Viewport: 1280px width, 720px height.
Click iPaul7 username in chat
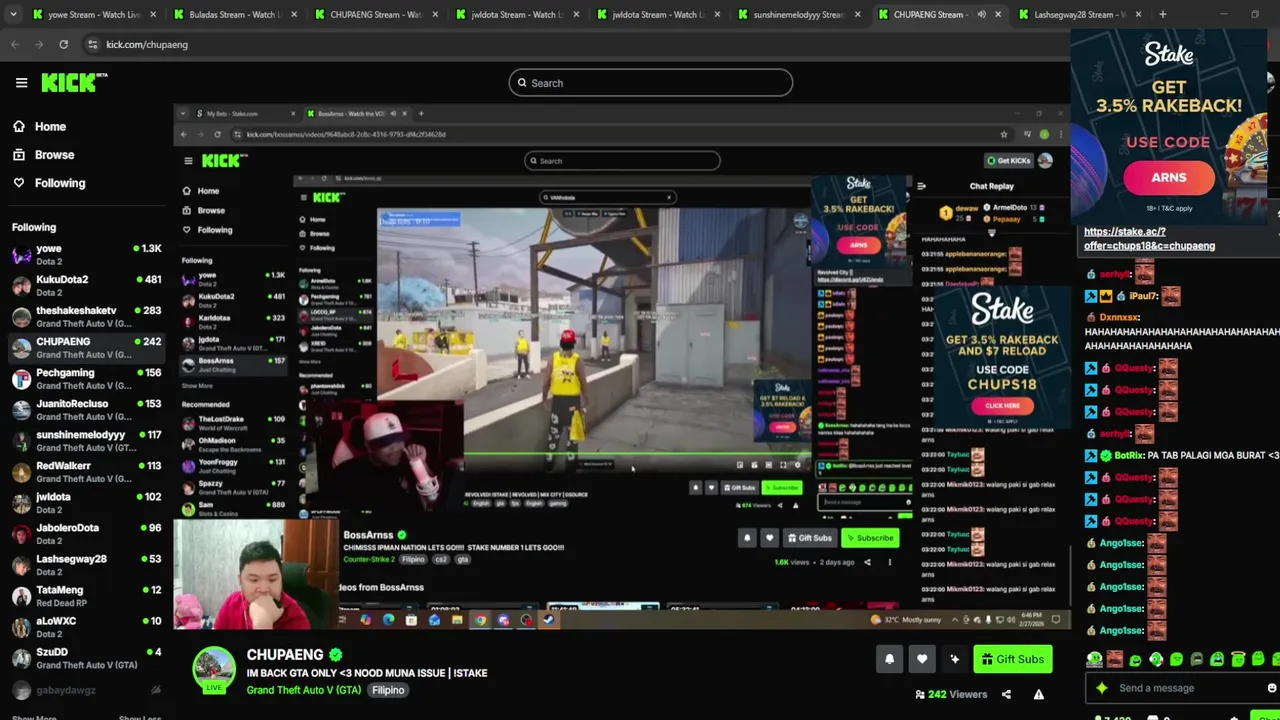pyautogui.click(x=1143, y=296)
